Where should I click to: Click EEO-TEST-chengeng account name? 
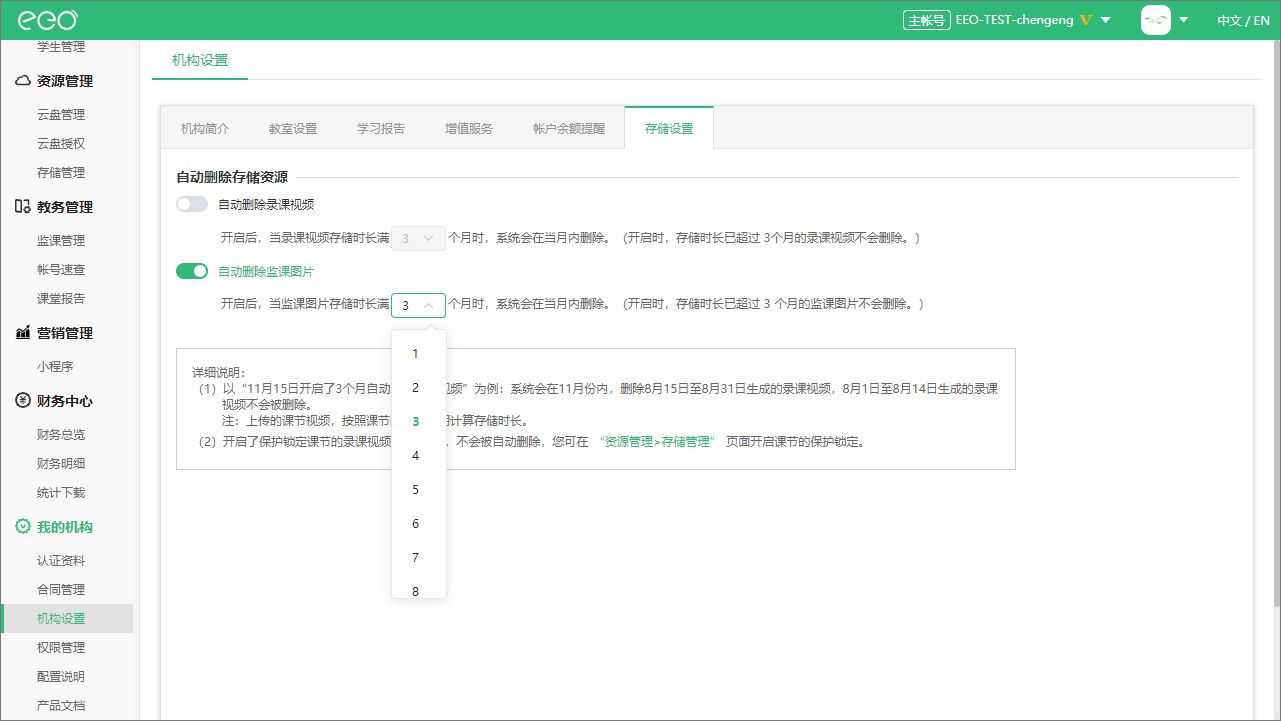[1014, 20]
